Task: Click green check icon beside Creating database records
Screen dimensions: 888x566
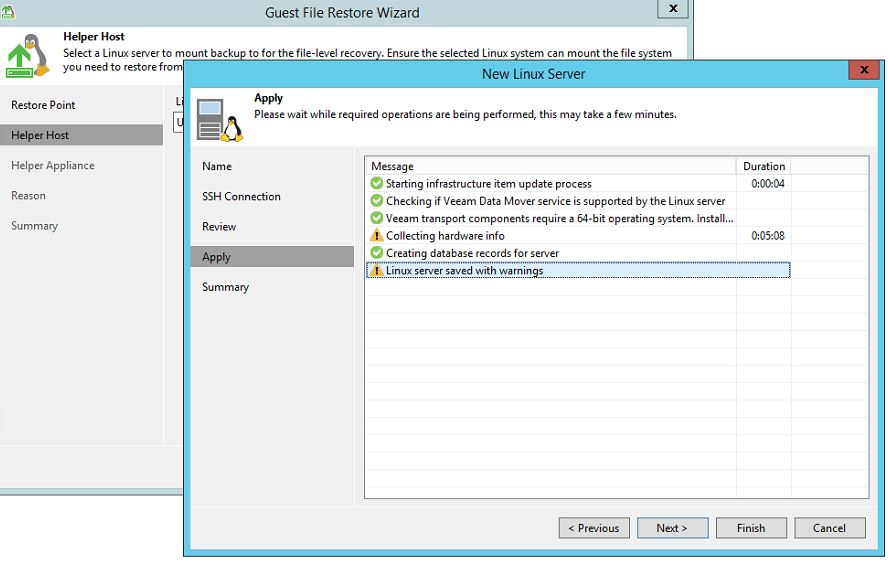Action: 376,253
